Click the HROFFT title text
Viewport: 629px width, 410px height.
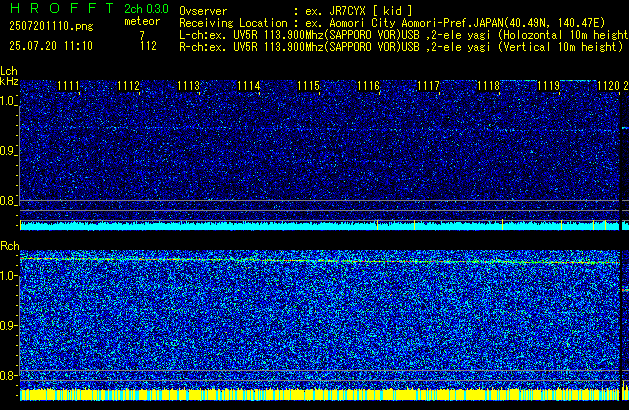(x=62, y=8)
